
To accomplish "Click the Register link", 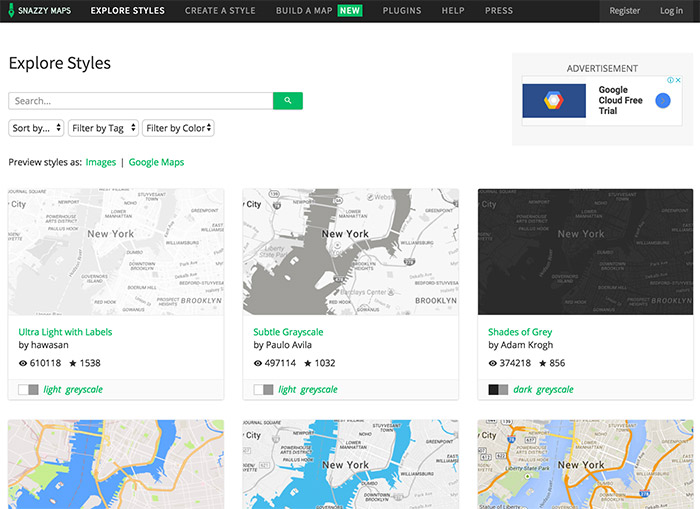I will pyautogui.click(x=625, y=11).
